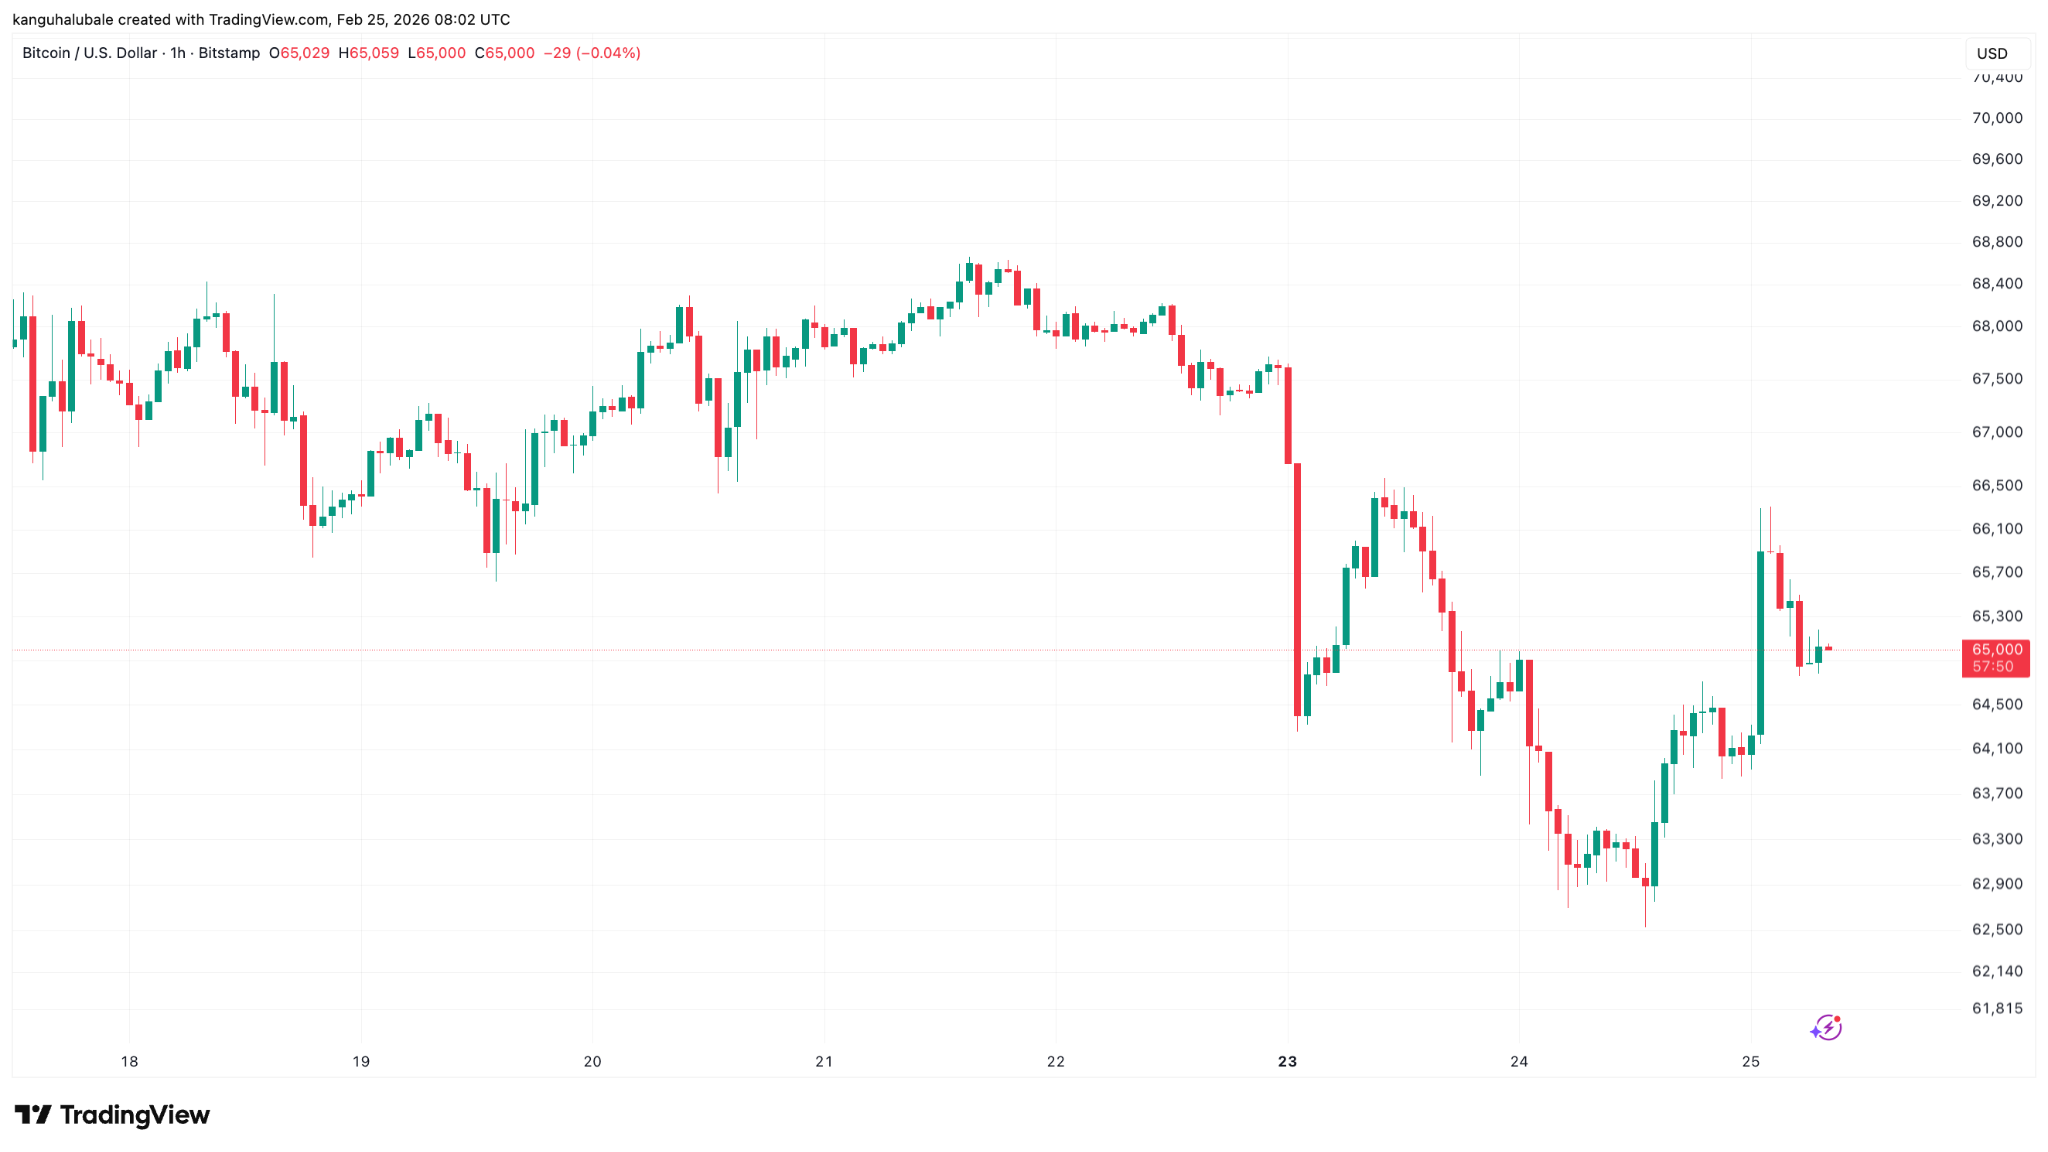Click the open value O65,029
Screen dimensions: 2048x1152
(299, 53)
